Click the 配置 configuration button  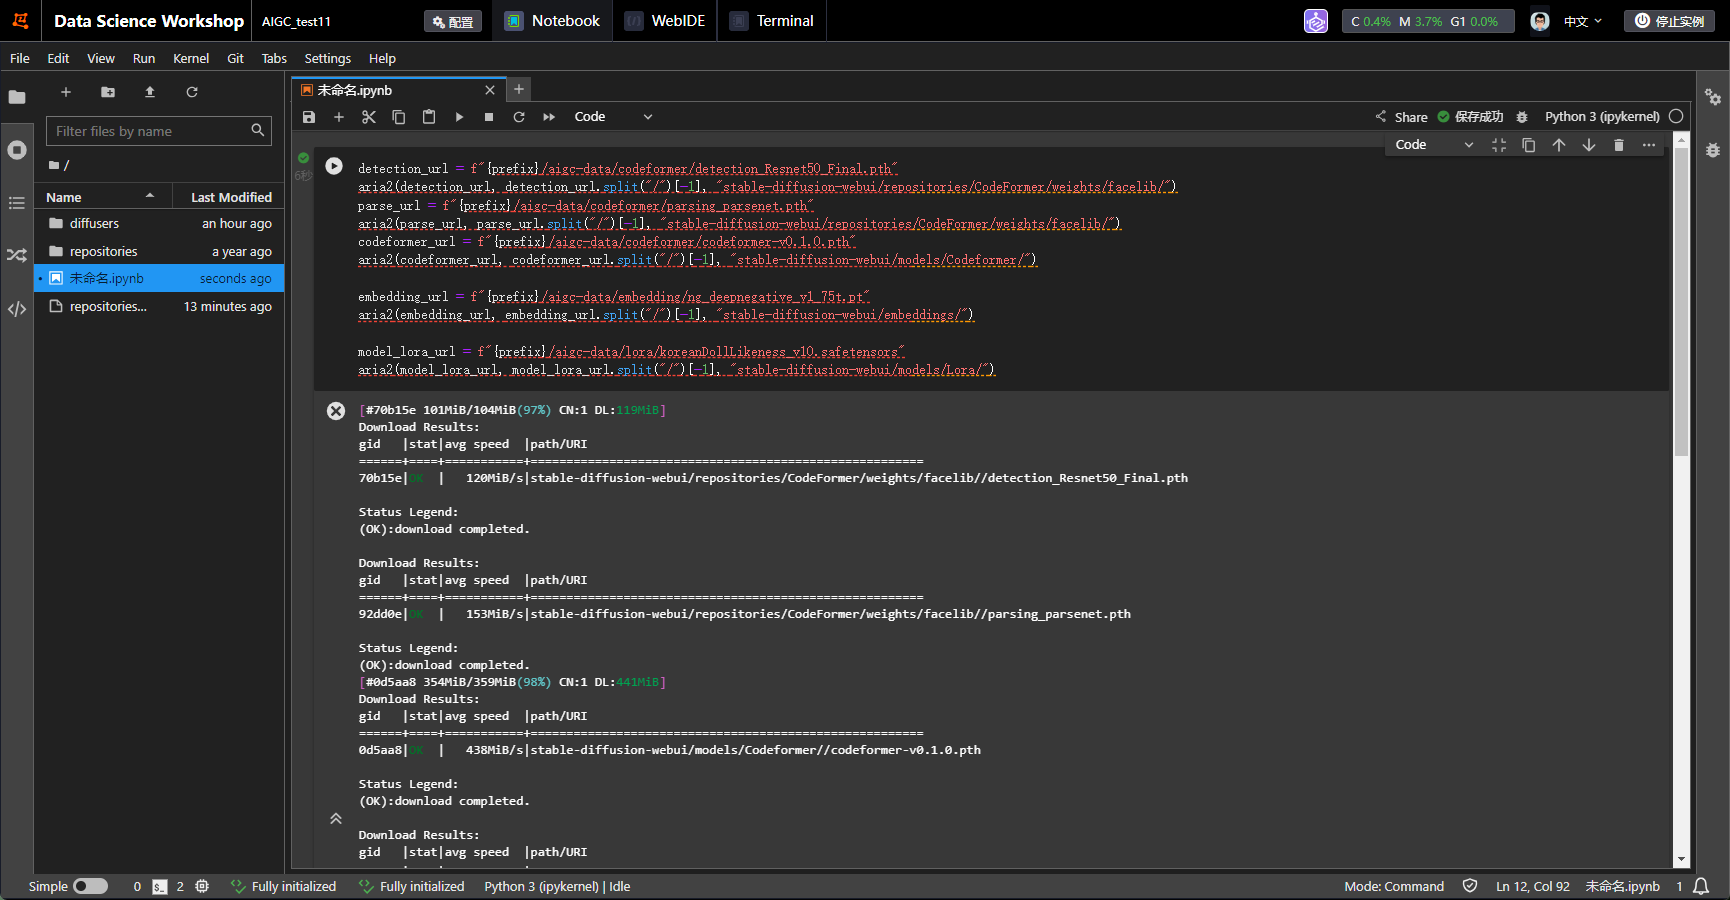[453, 21]
